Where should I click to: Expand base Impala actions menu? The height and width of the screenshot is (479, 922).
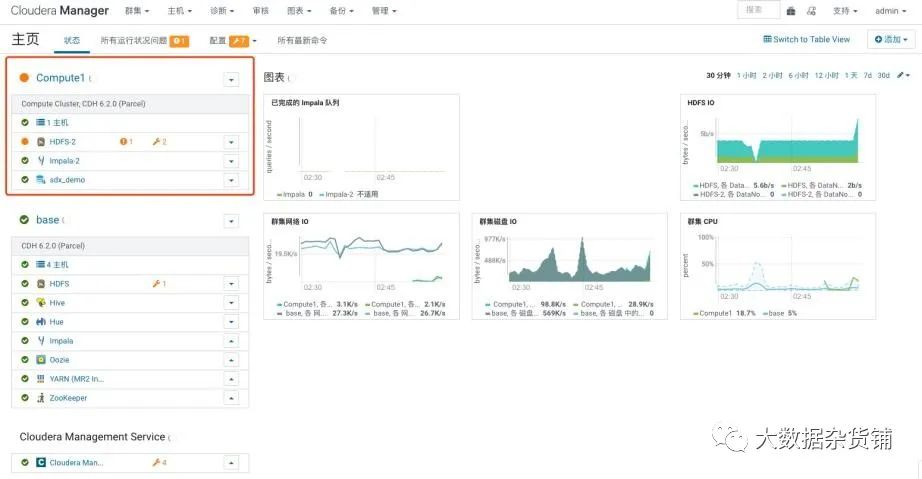(231, 341)
